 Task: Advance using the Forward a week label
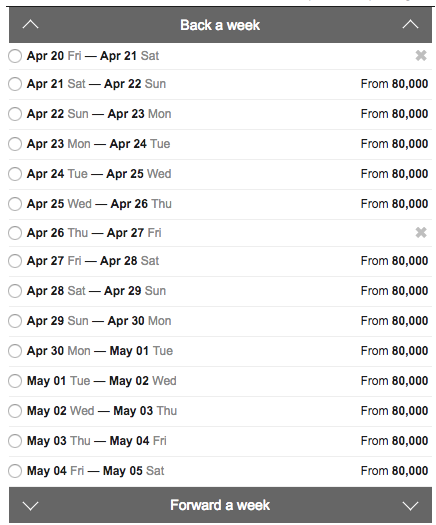coord(220,505)
